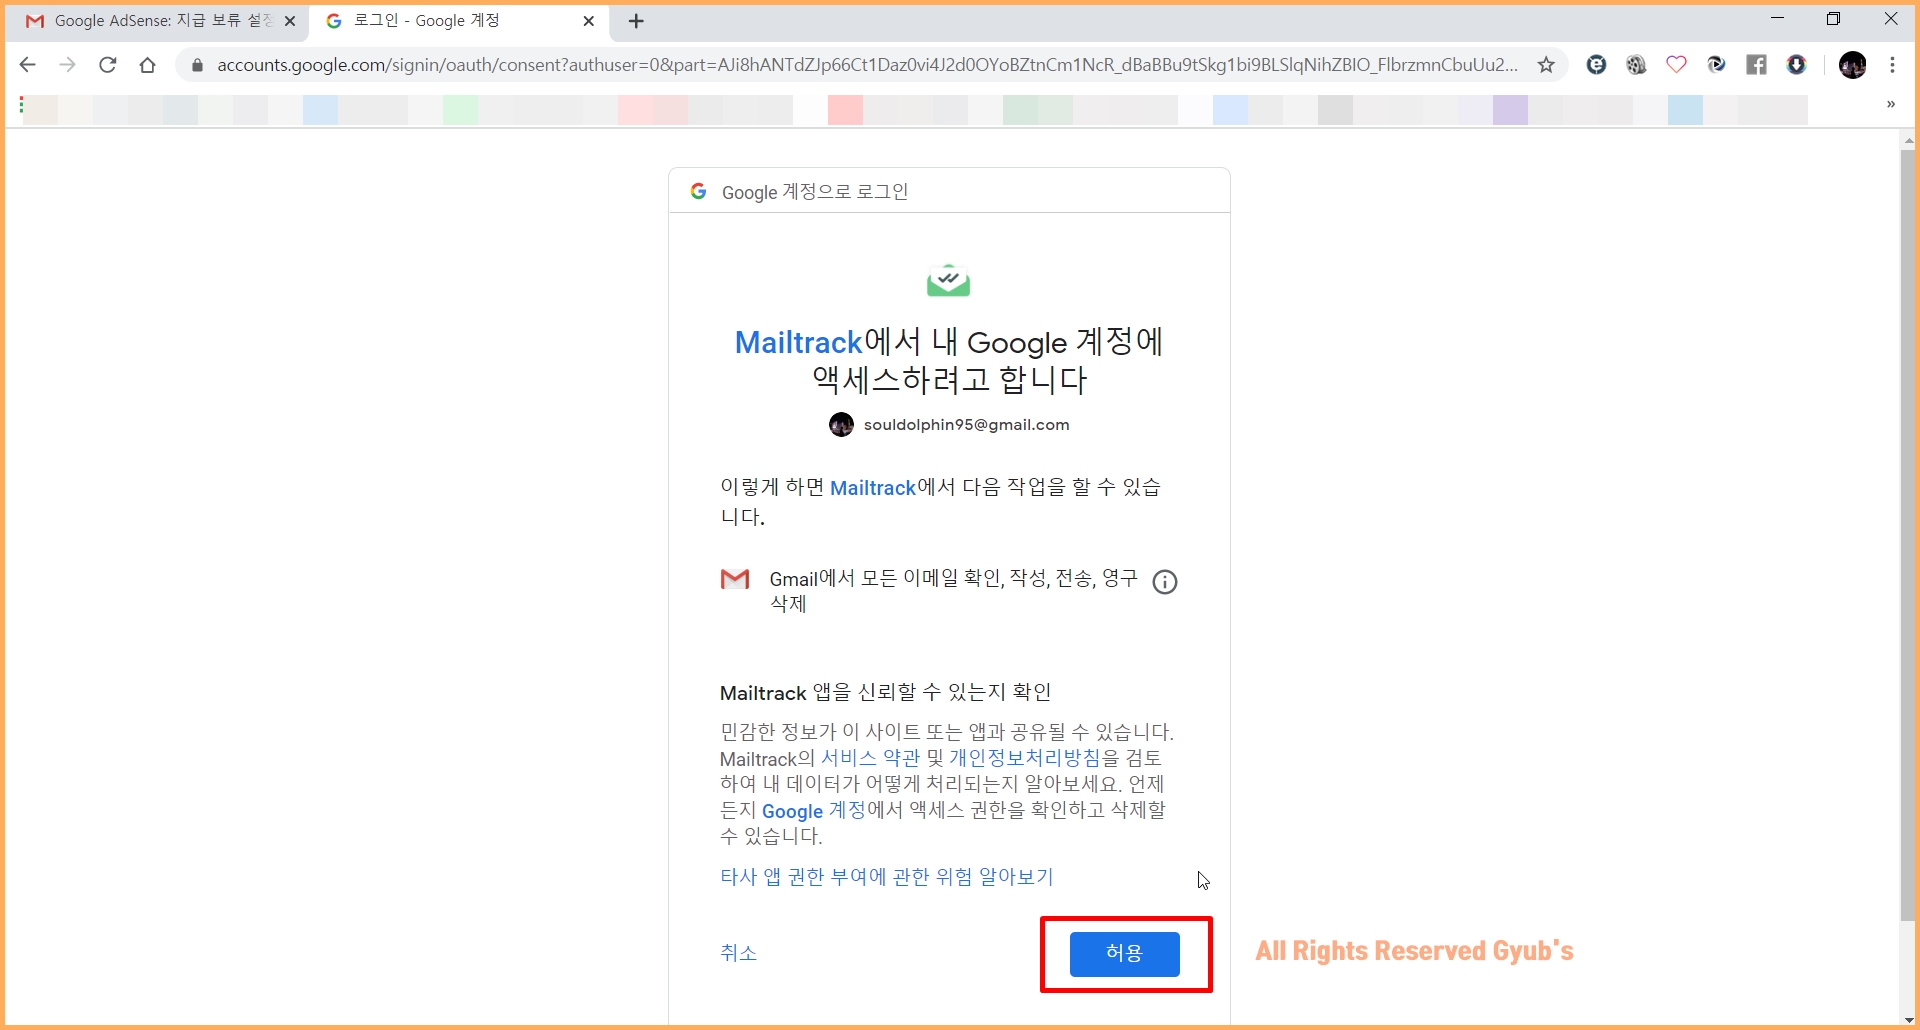Click the download extension icon

pyautogui.click(x=1797, y=65)
